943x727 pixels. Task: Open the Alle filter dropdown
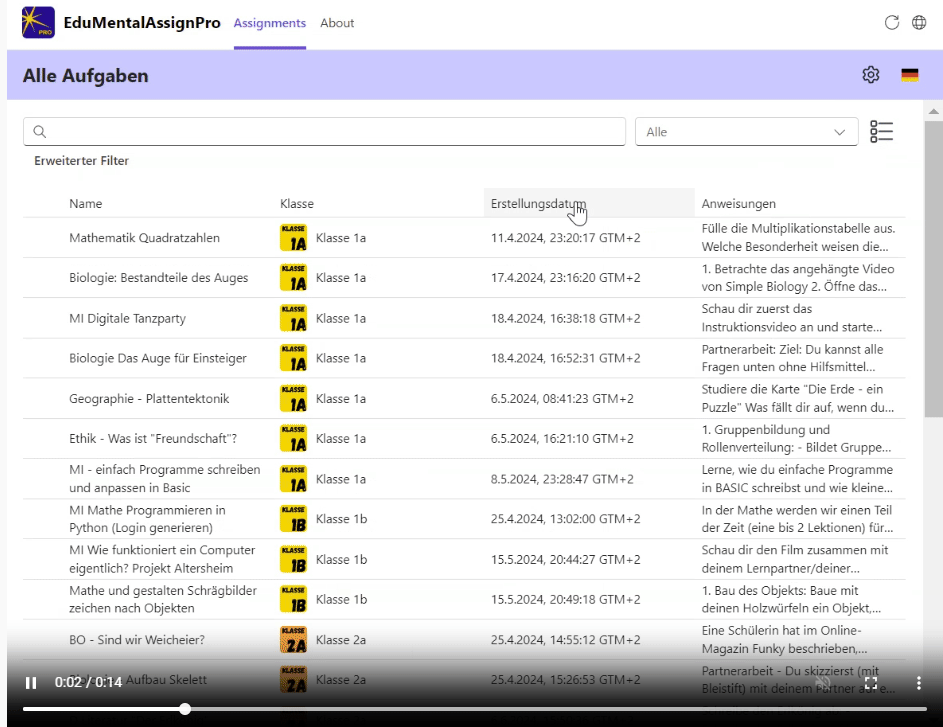coord(746,132)
